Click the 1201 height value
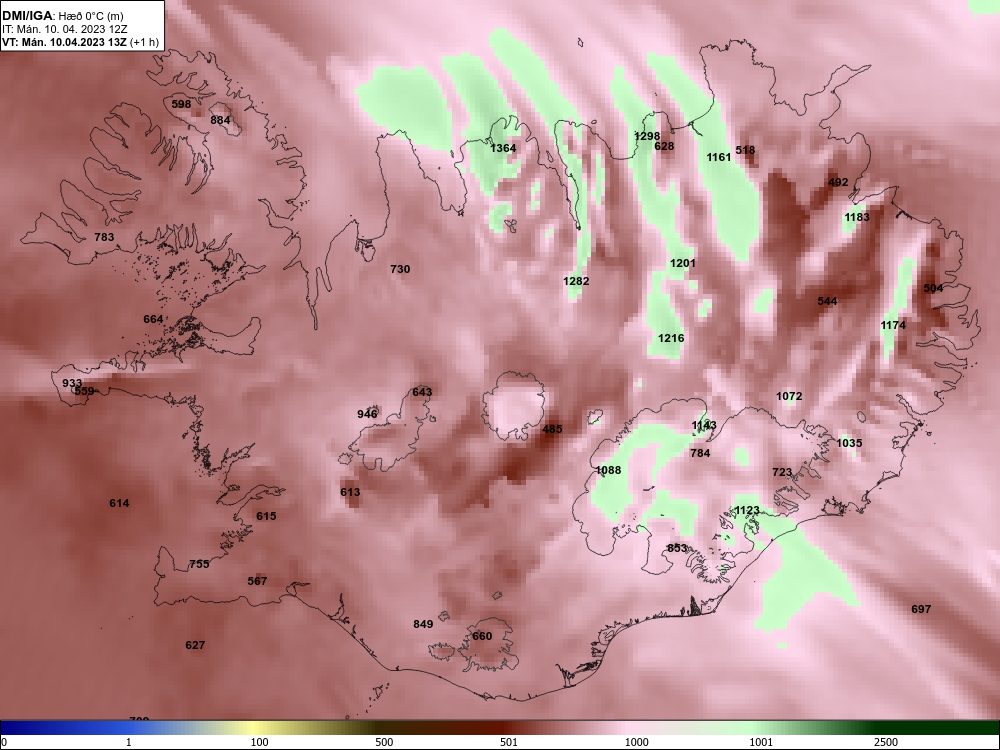 point(682,263)
